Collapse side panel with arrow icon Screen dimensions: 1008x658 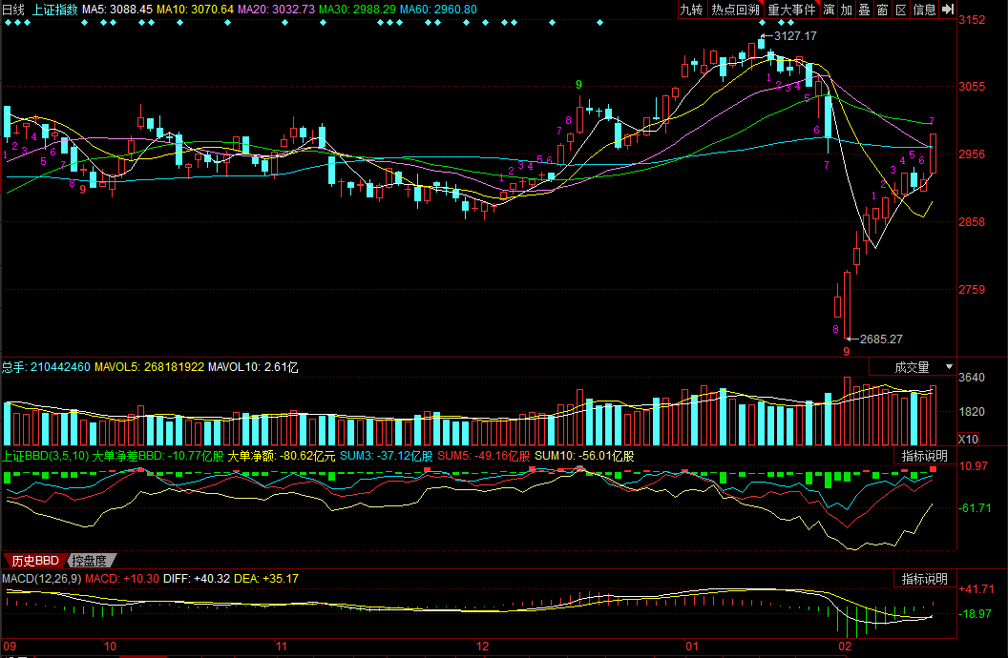(947, 9)
